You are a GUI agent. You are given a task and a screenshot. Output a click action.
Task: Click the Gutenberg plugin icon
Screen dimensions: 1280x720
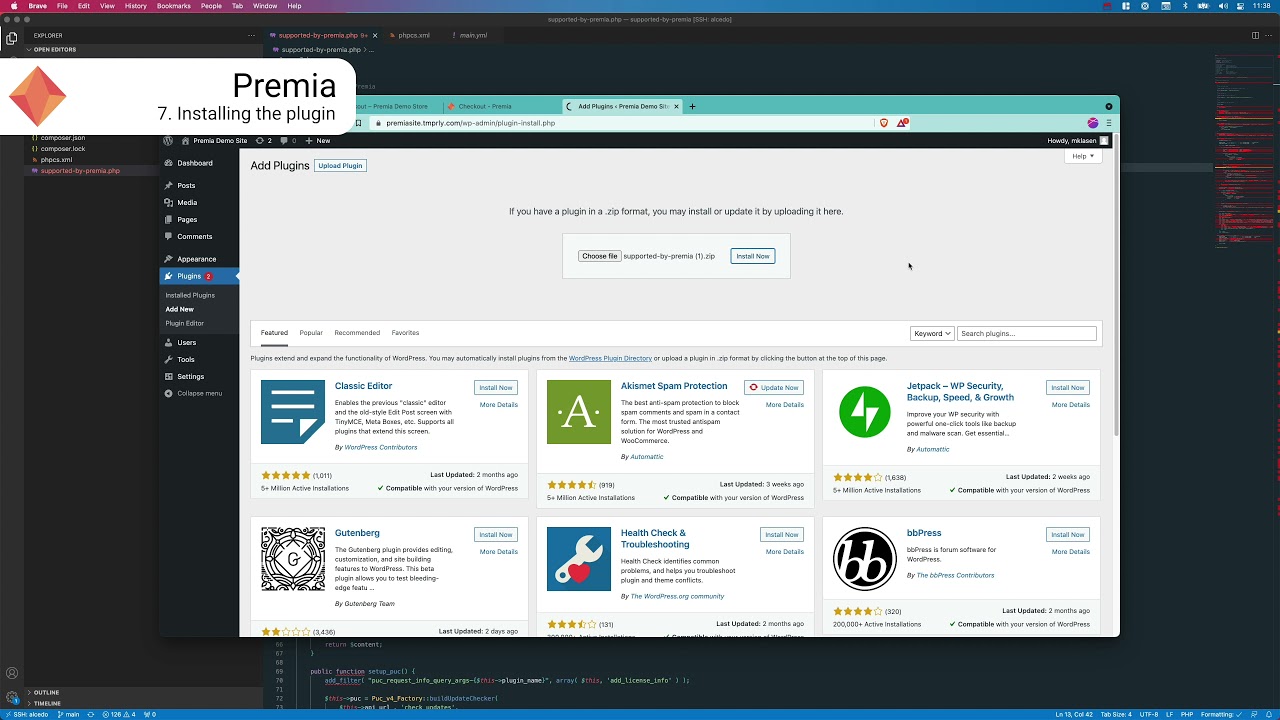click(x=293, y=559)
